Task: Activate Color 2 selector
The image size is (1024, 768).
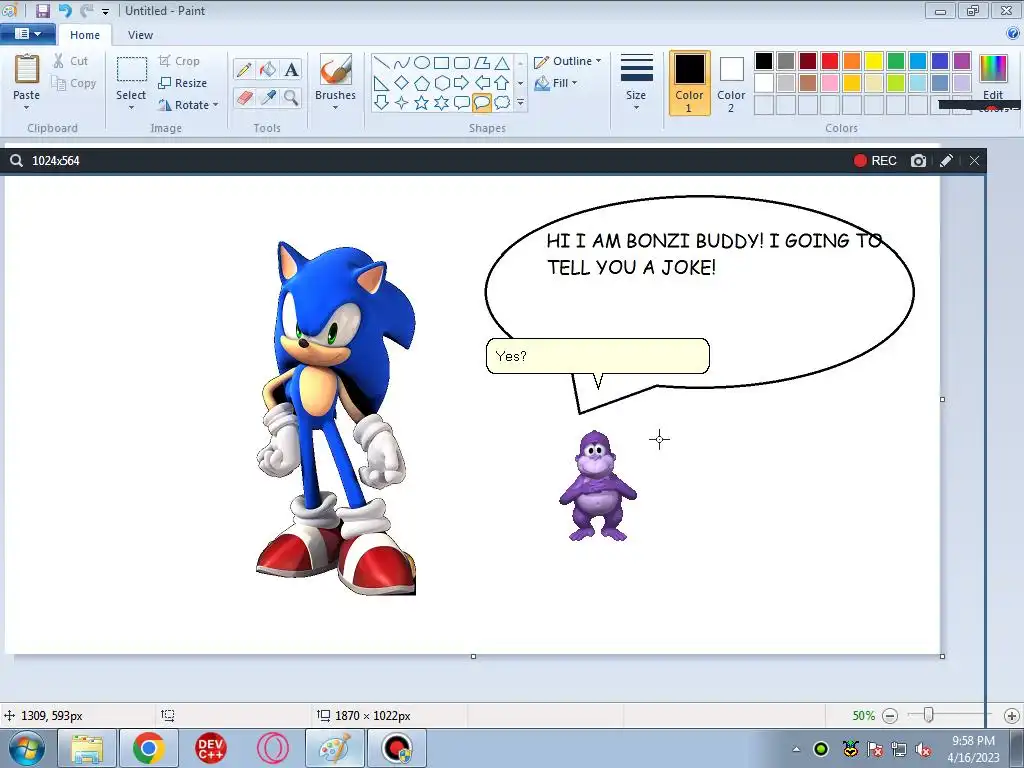Action: click(731, 83)
